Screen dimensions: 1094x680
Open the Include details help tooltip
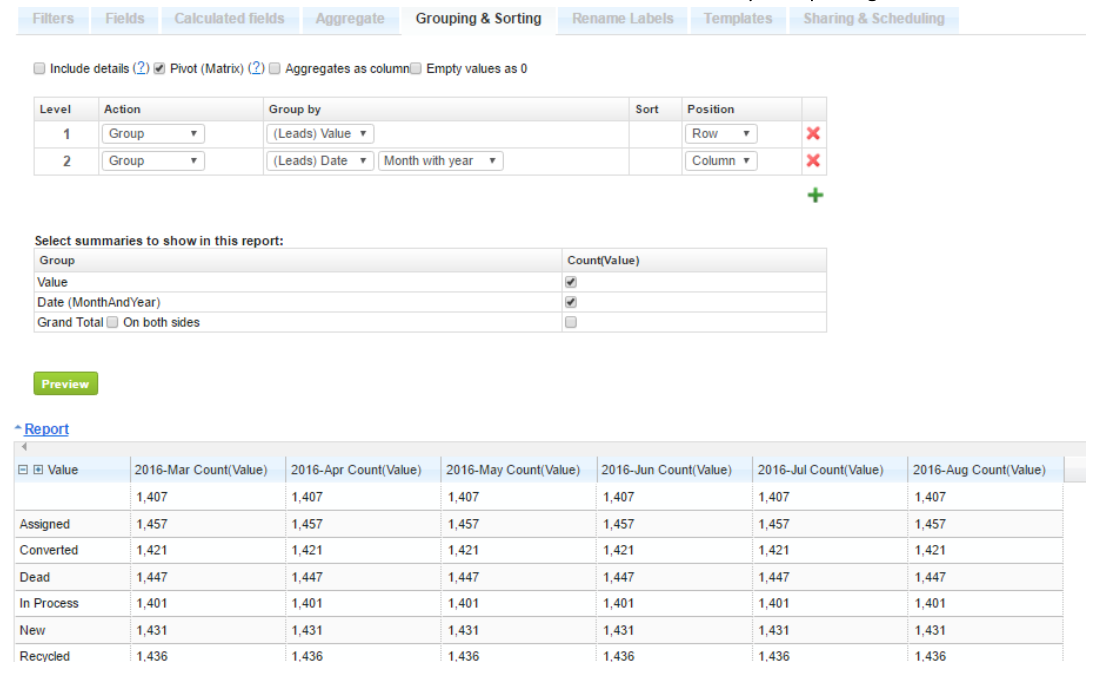141,69
